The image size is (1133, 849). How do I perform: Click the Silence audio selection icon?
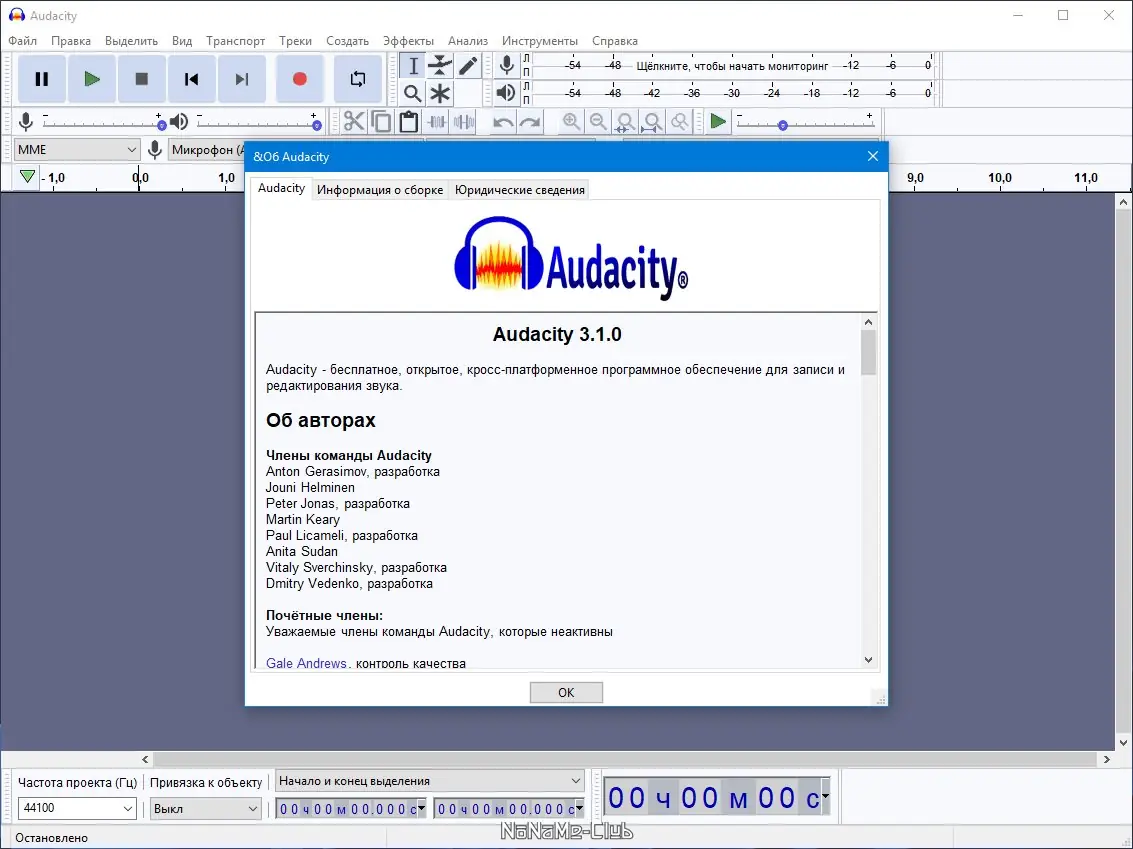[464, 121]
